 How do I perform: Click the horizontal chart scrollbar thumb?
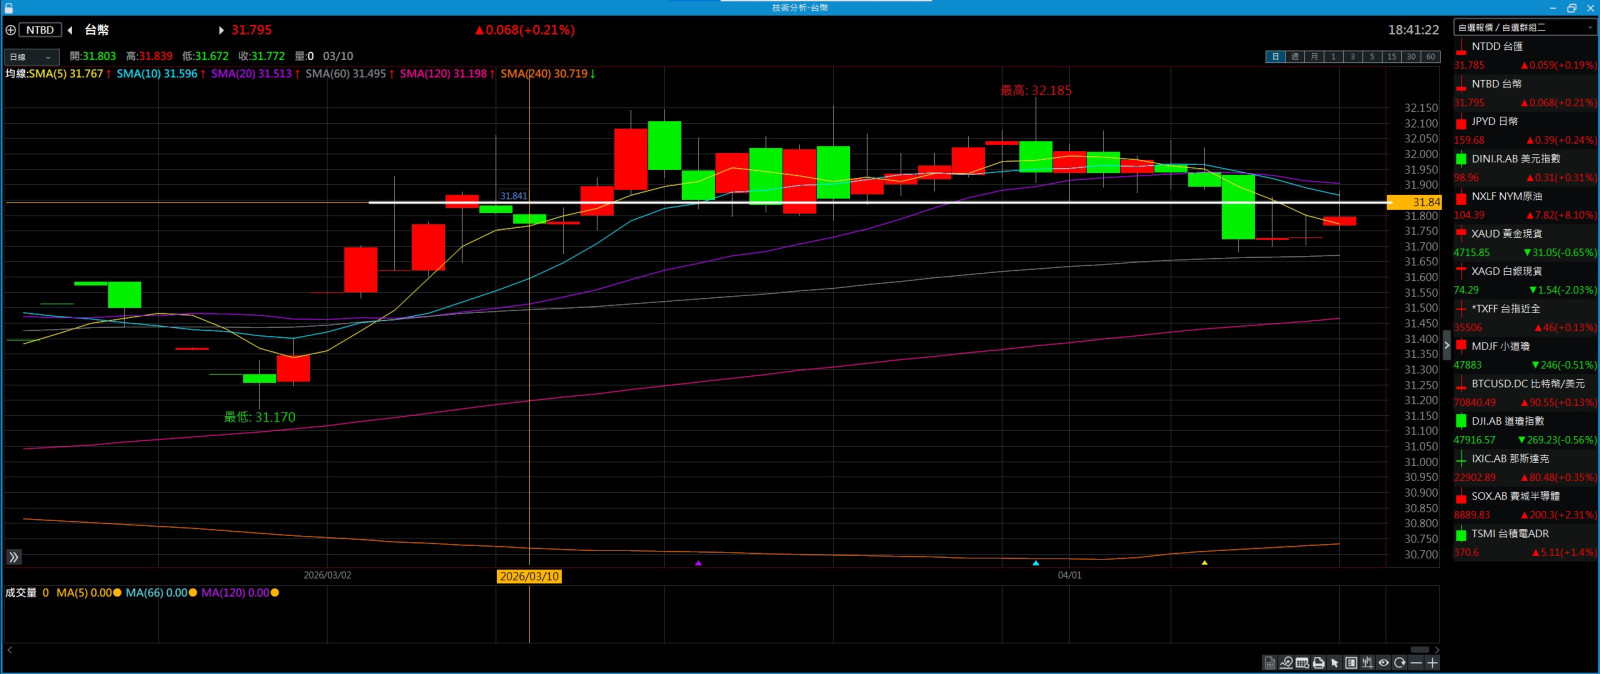1419,650
